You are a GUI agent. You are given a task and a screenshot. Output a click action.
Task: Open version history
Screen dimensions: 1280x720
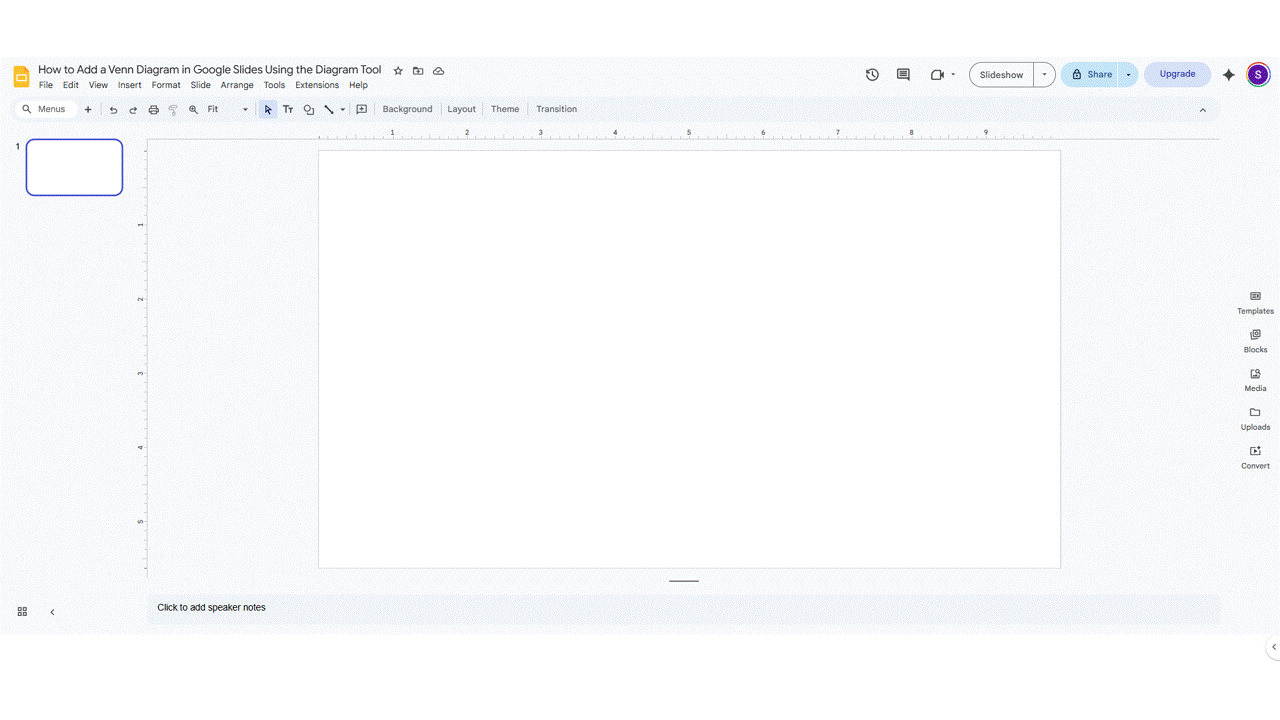point(871,74)
